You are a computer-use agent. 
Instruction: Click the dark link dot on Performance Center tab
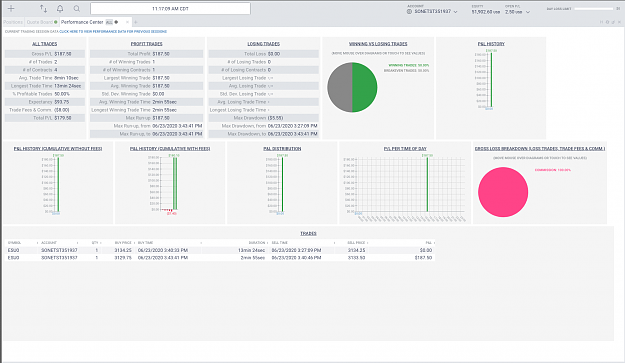(116, 22)
